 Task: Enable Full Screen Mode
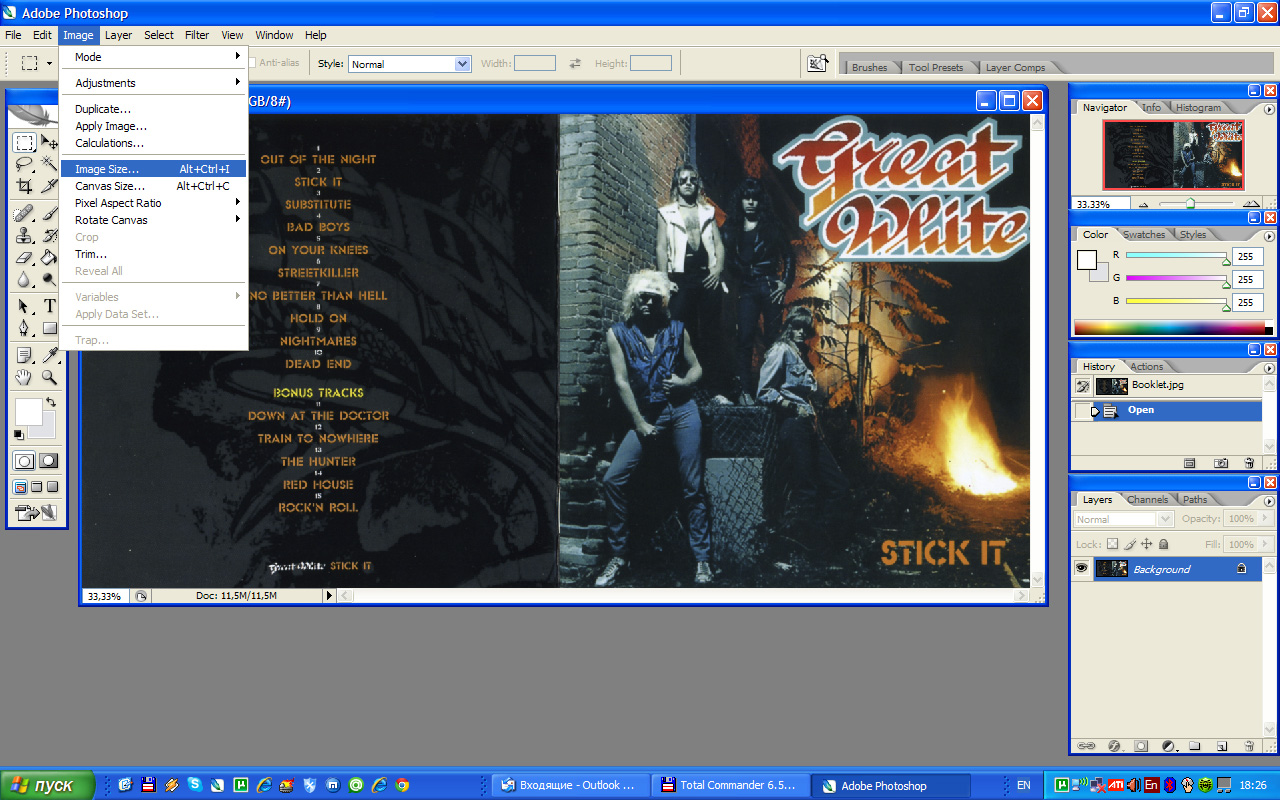point(53,487)
